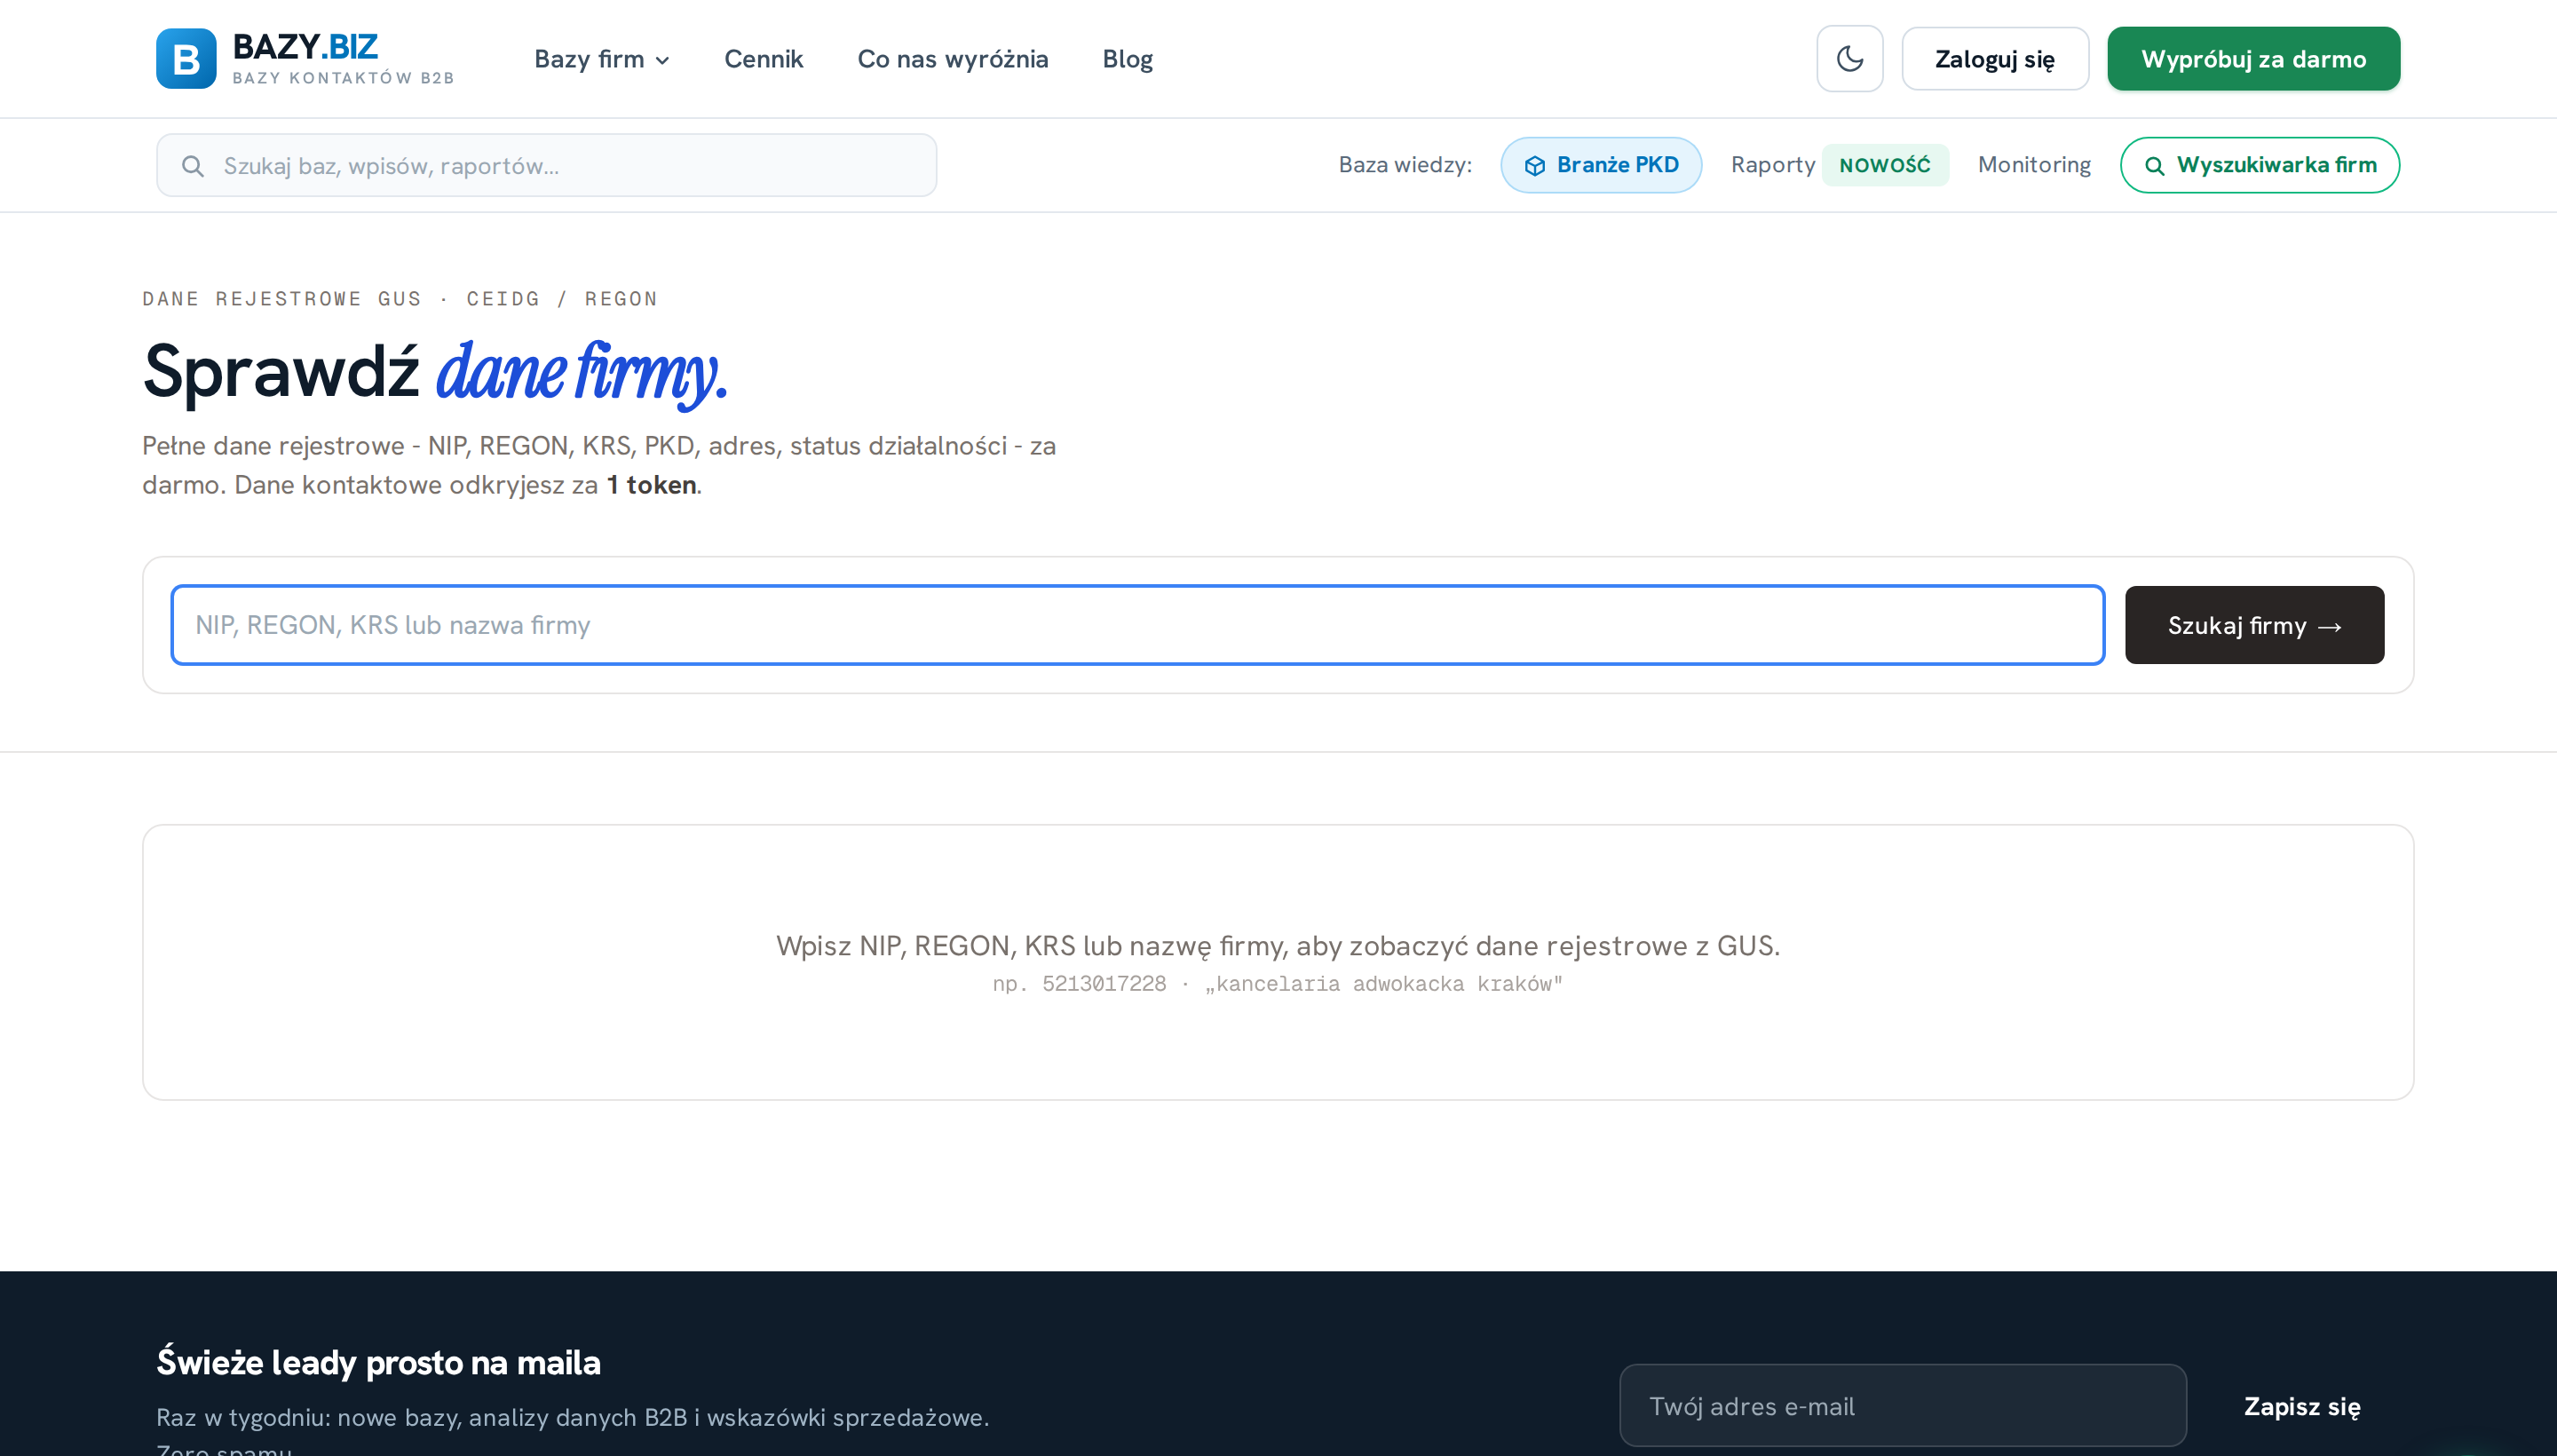The image size is (2557, 1456).
Task: Click the example NIP 5213017228 text
Action: (1103, 984)
